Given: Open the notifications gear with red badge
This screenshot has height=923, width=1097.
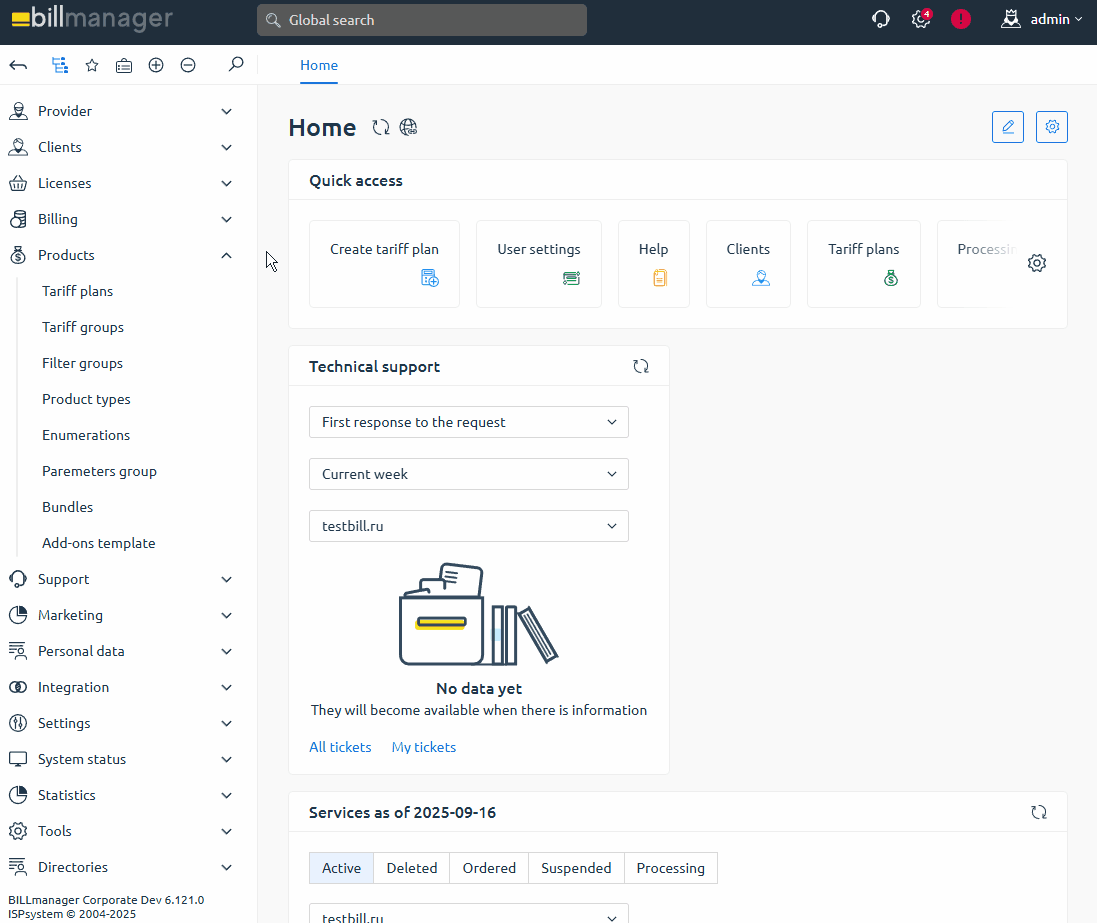Looking at the screenshot, I should 921,19.
